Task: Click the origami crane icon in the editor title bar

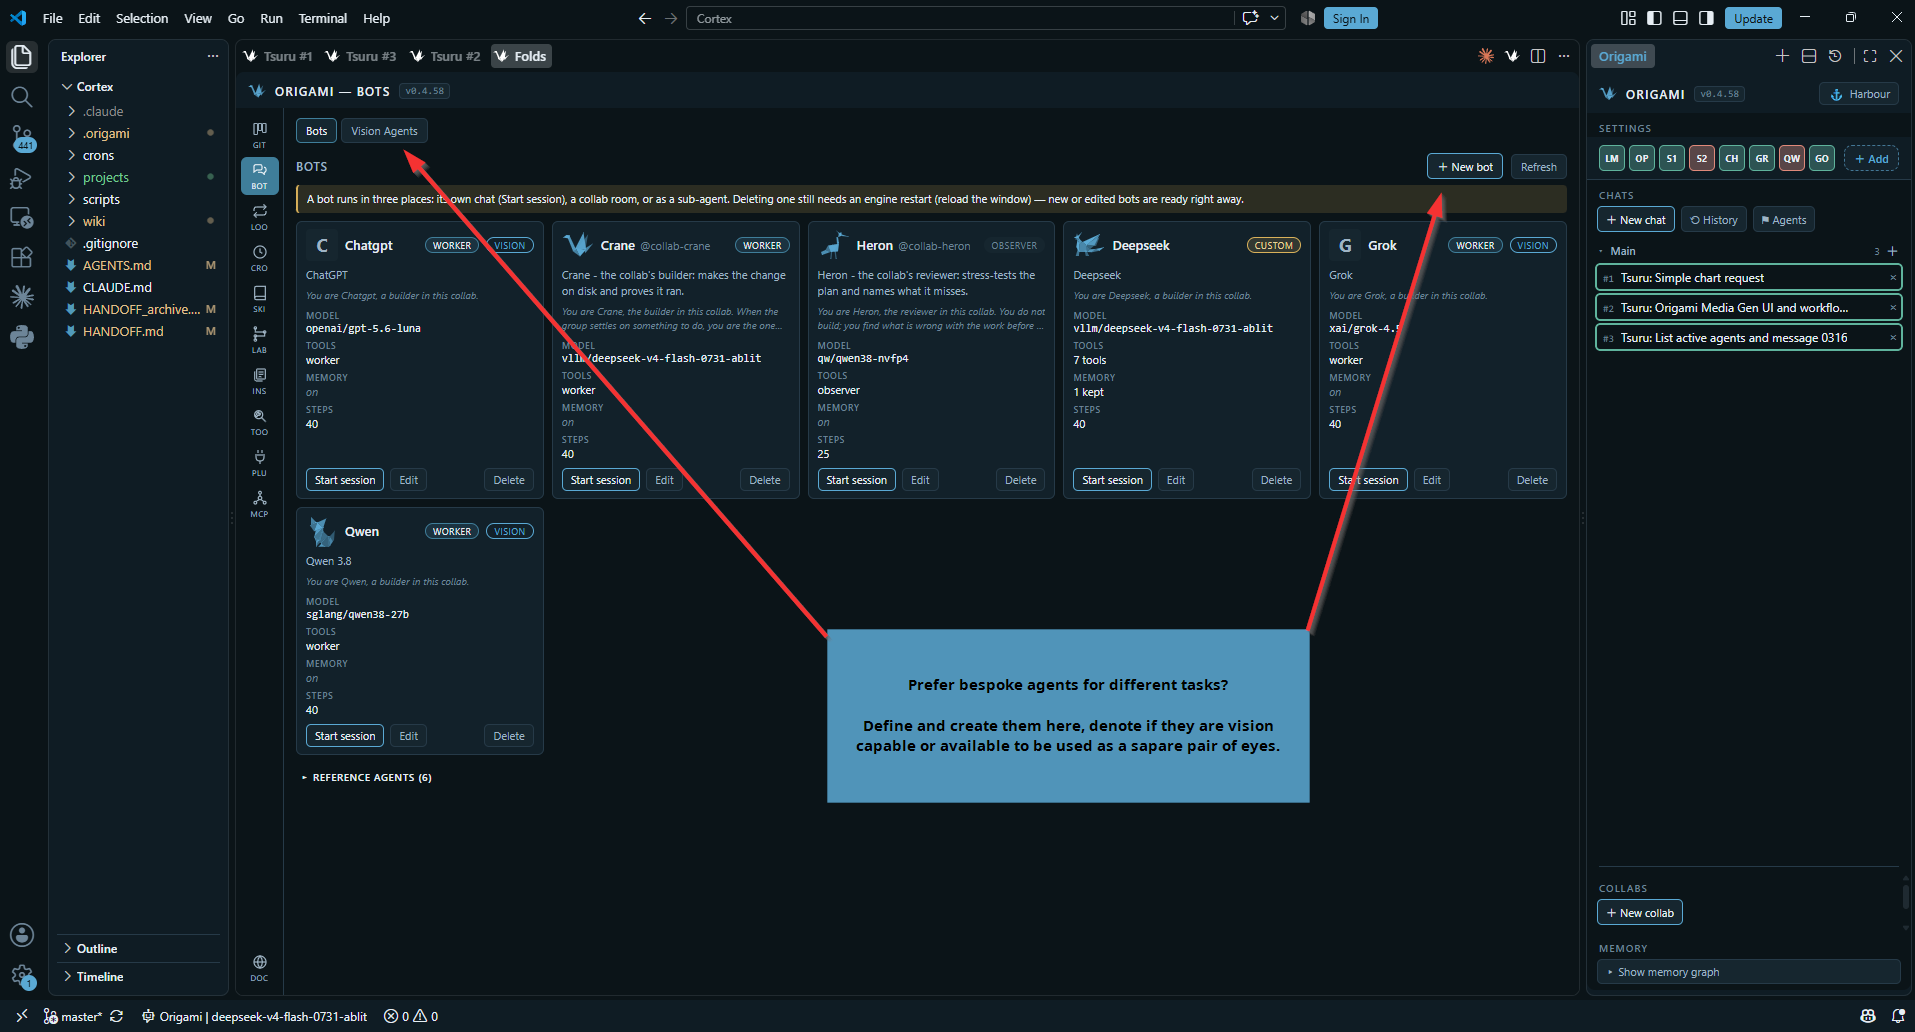Action: click(x=1512, y=56)
